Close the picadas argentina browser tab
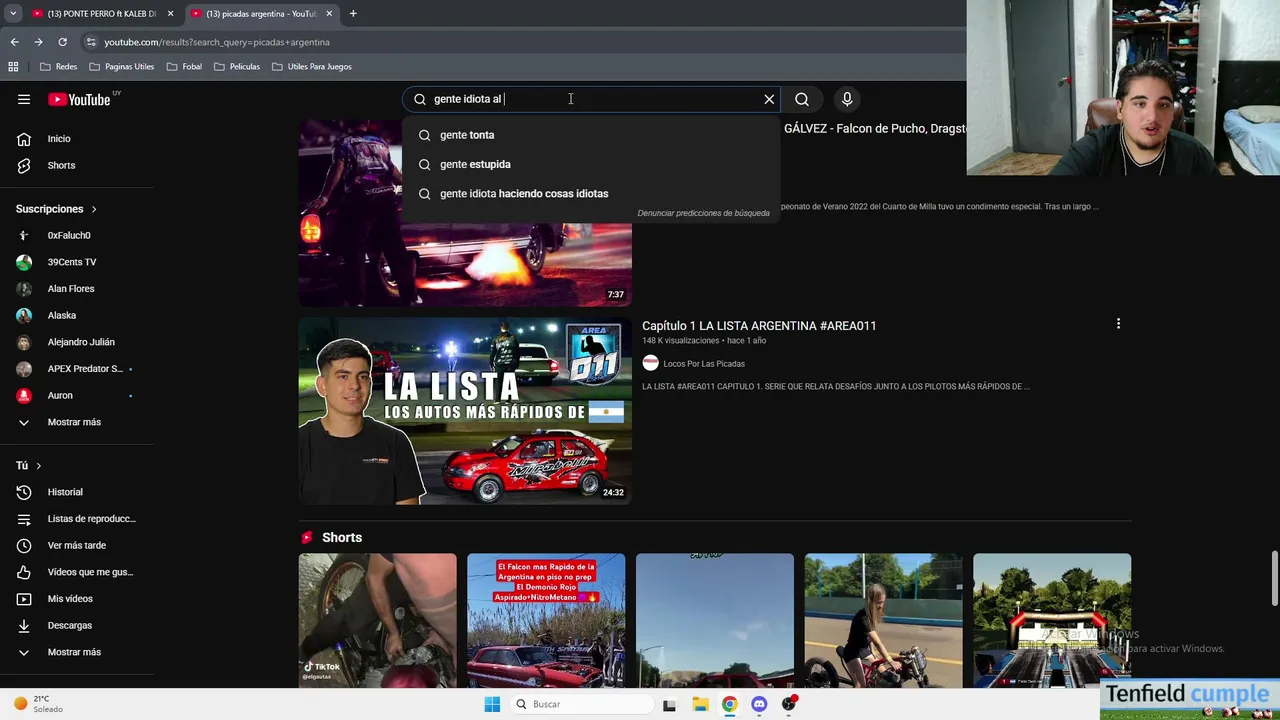The width and height of the screenshot is (1280, 720). [x=329, y=14]
